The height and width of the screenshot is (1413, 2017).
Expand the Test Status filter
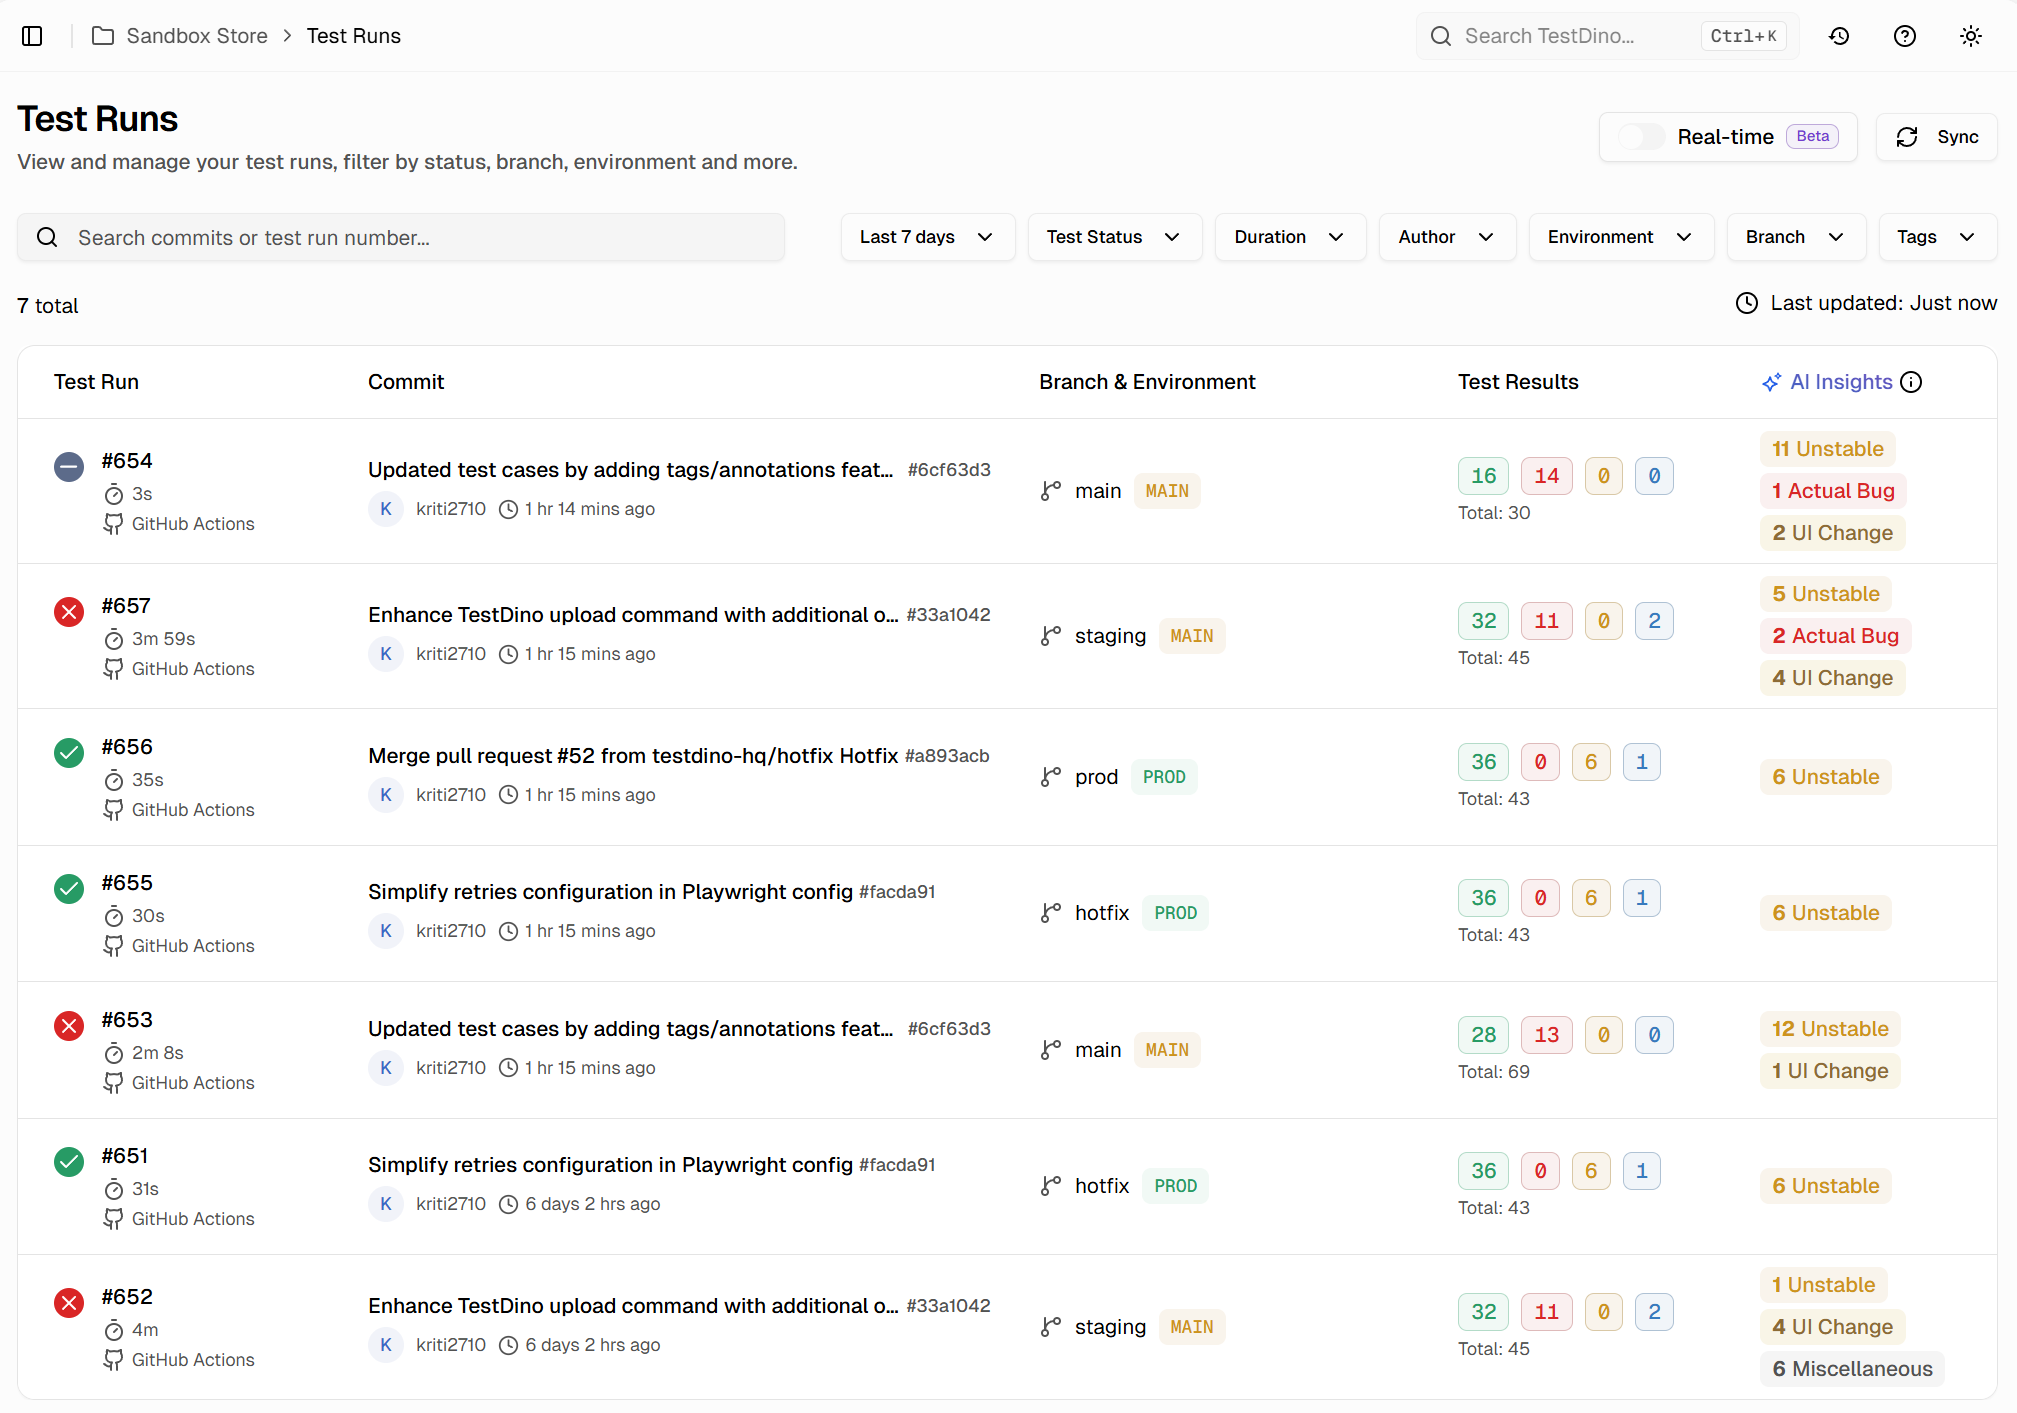coord(1113,237)
